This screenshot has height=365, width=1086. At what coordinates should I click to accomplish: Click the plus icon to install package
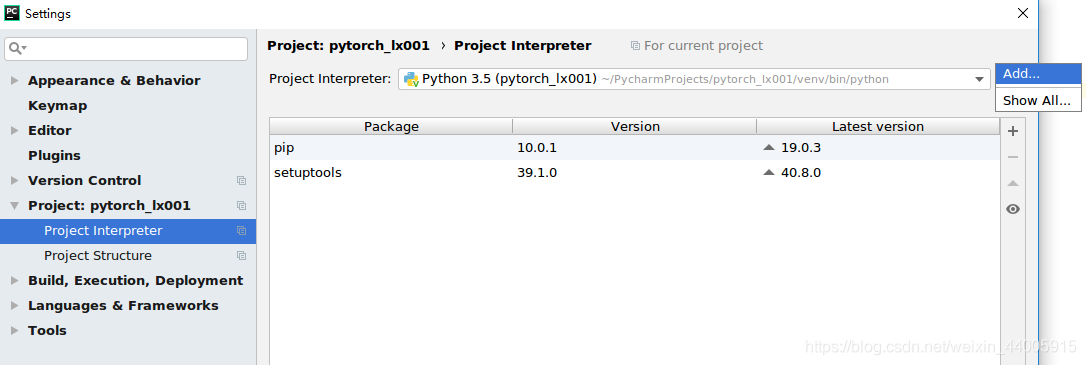point(1013,131)
